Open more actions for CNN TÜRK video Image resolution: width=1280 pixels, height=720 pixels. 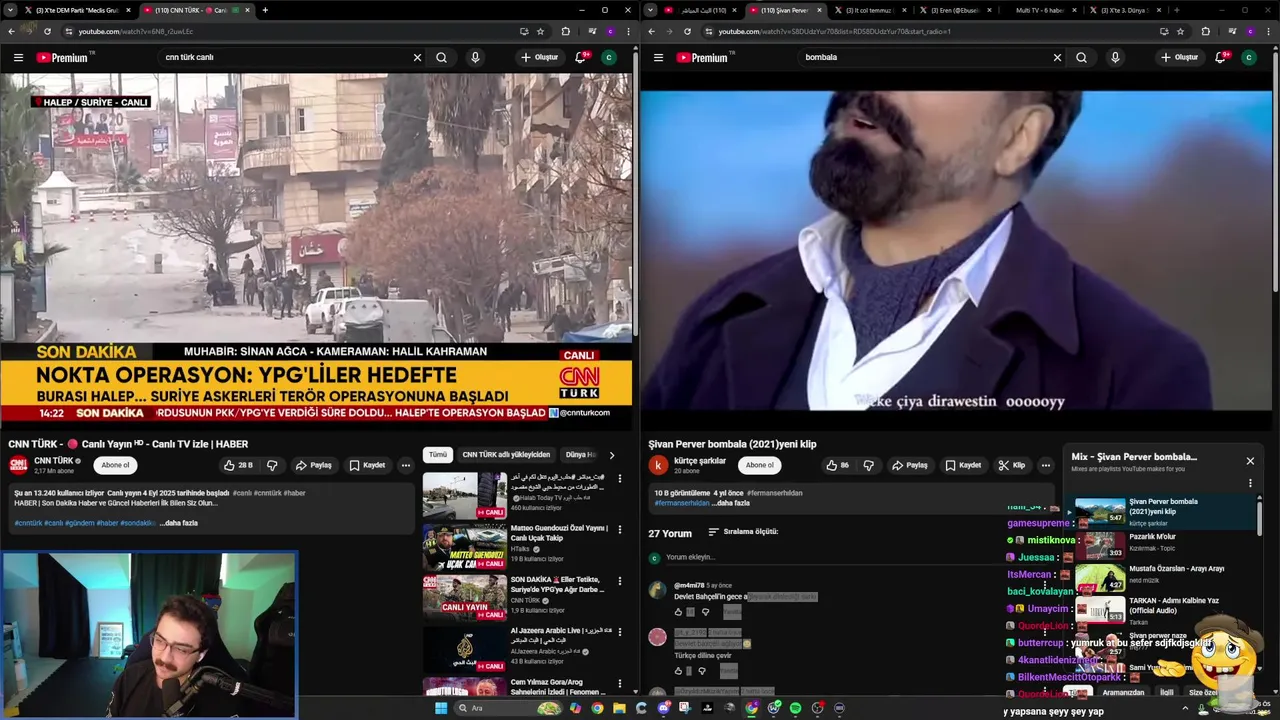(405, 465)
